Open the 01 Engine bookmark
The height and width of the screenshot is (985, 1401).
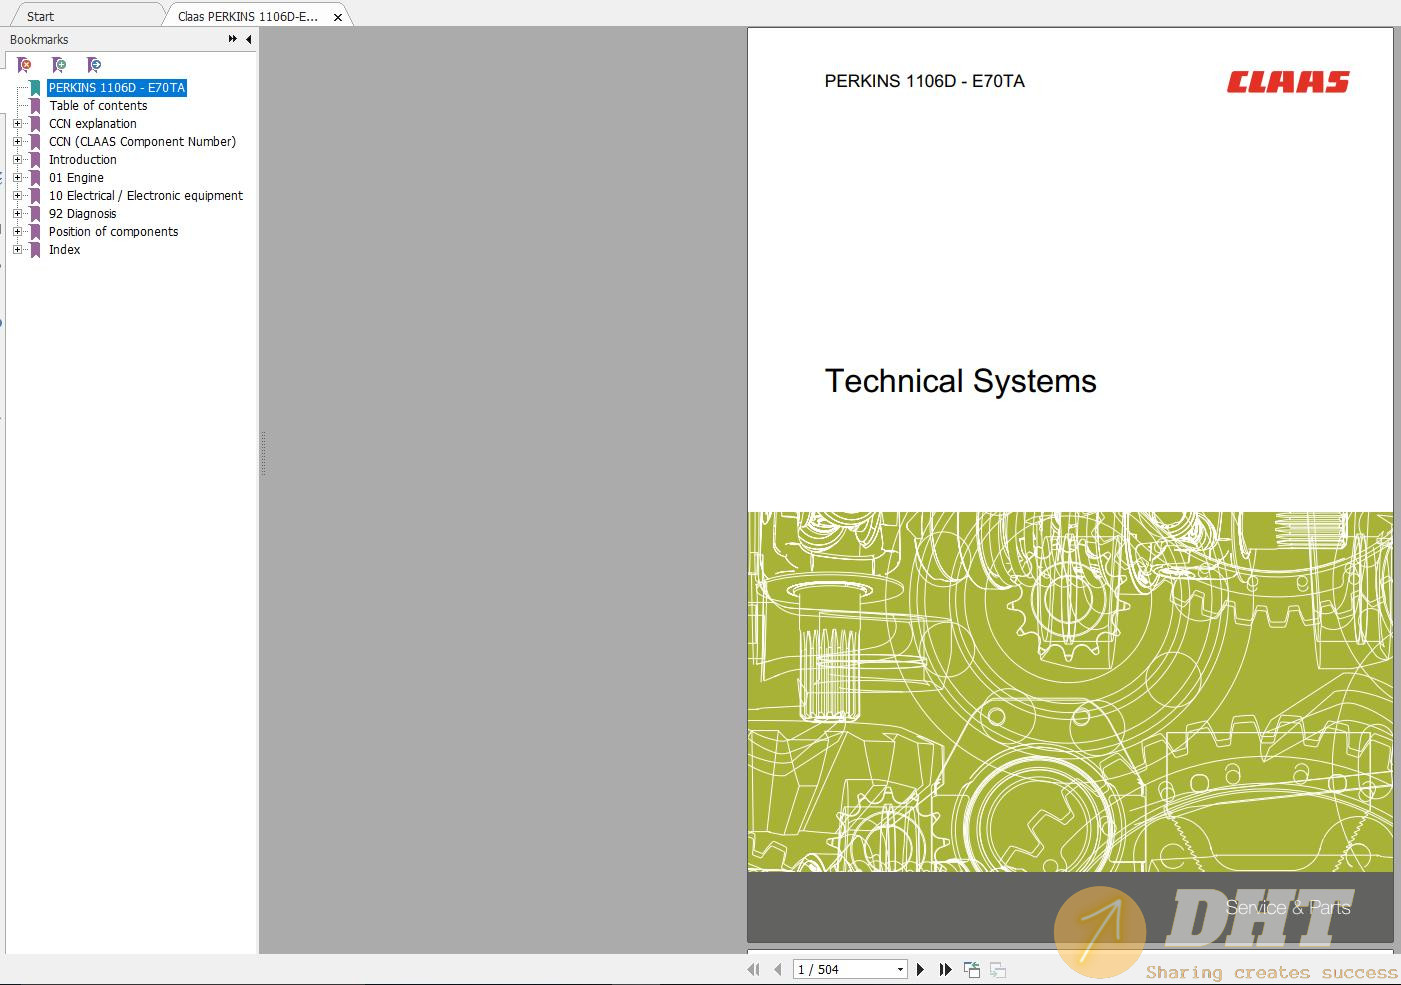pos(76,178)
